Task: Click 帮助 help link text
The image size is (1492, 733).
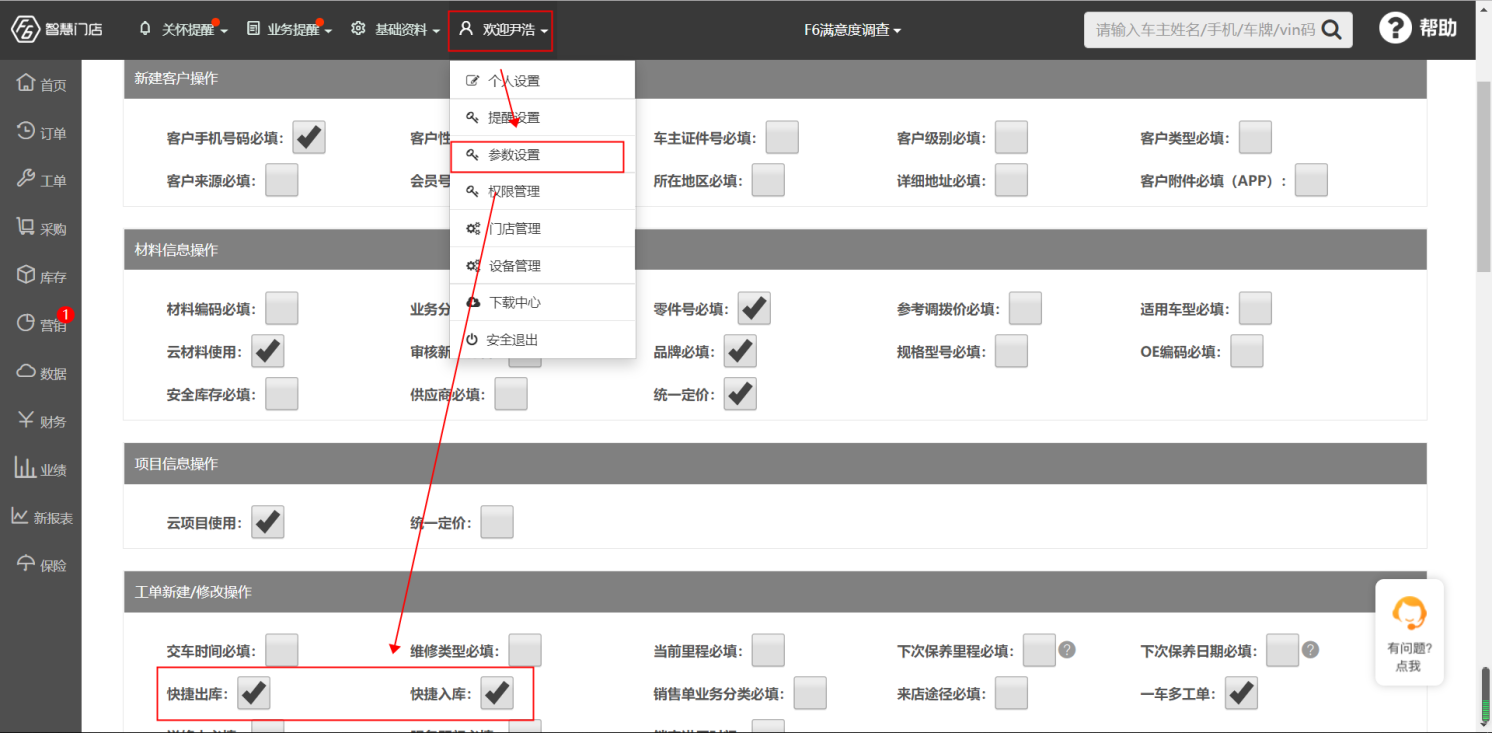Action: [x=1438, y=28]
